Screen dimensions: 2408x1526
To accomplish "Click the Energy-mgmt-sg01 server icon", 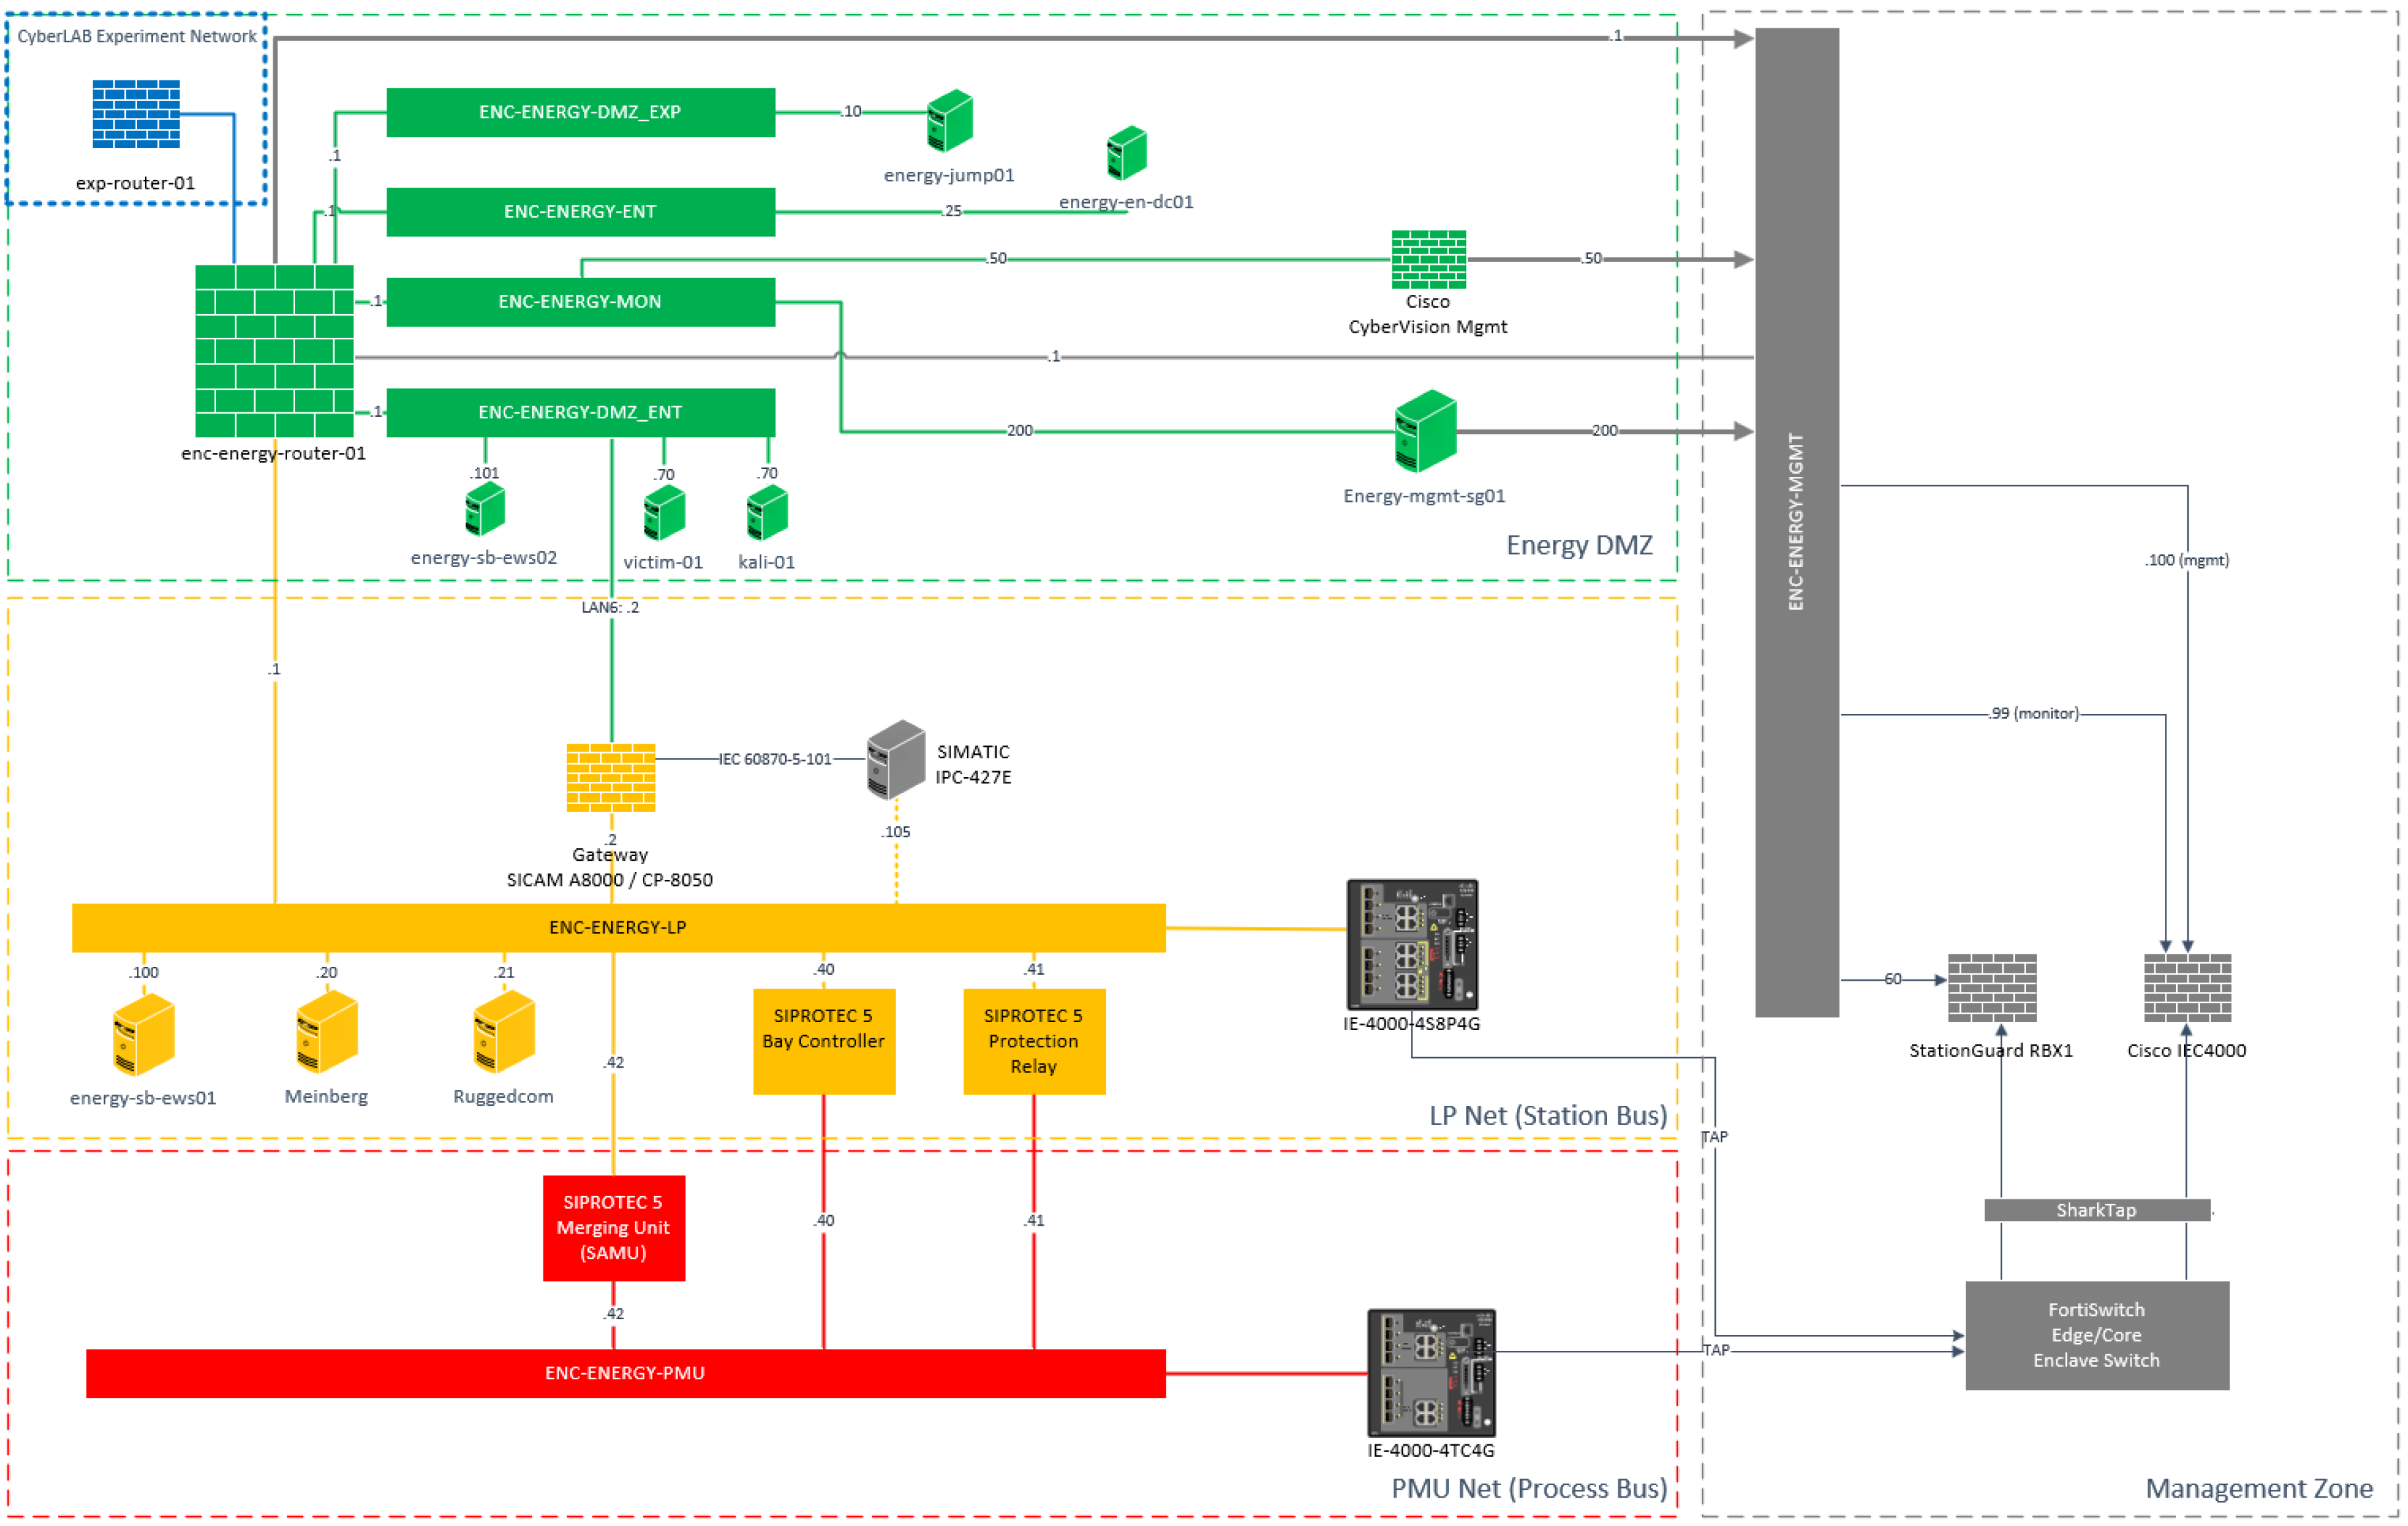I will (x=1425, y=431).
